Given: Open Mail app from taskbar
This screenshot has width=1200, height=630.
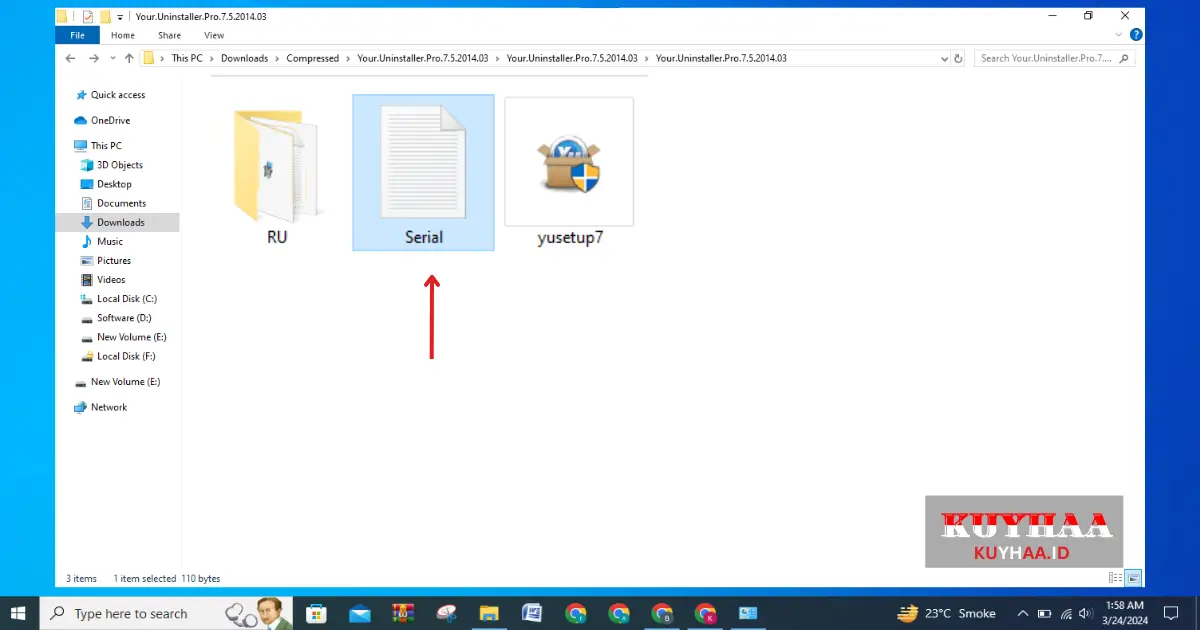Looking at the screenshot, I should click(x=360, y=613).
